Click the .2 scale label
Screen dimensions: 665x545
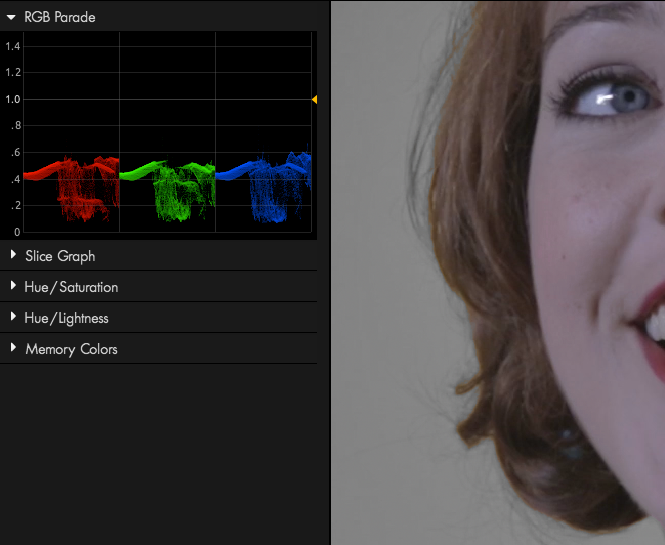point(16,205)
